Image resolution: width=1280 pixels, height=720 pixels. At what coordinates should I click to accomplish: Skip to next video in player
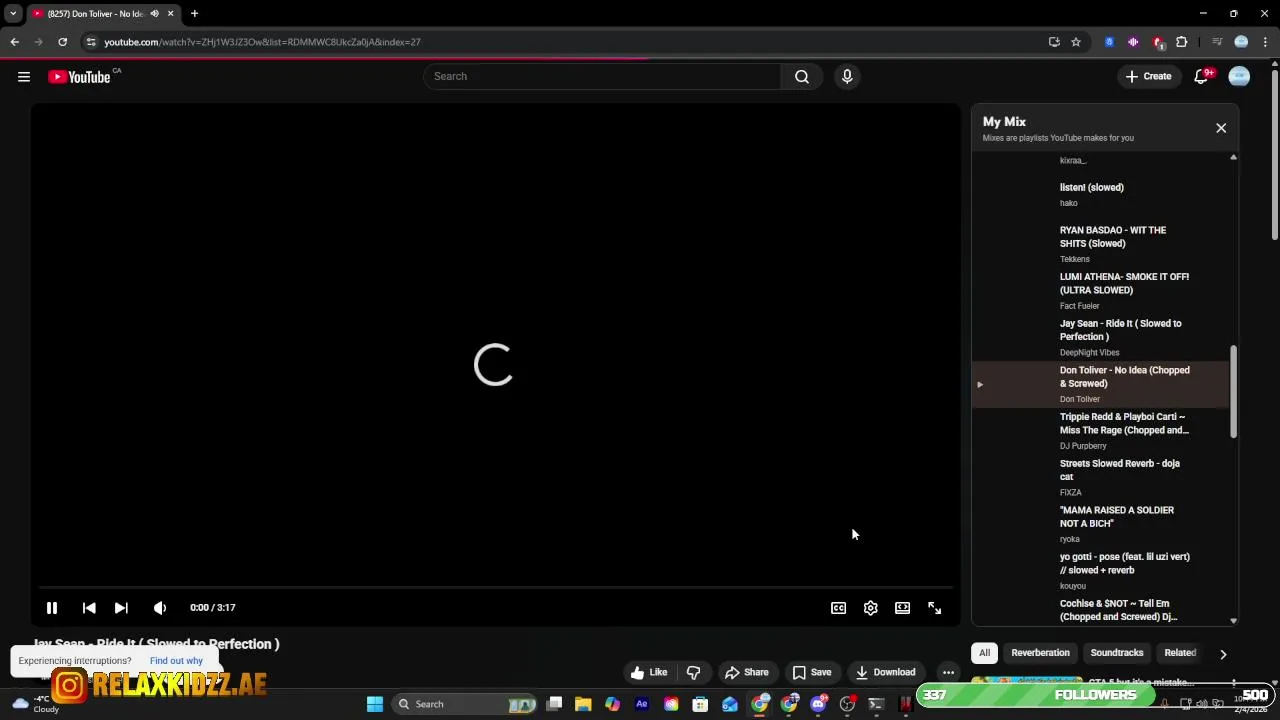tap(121, 608)
